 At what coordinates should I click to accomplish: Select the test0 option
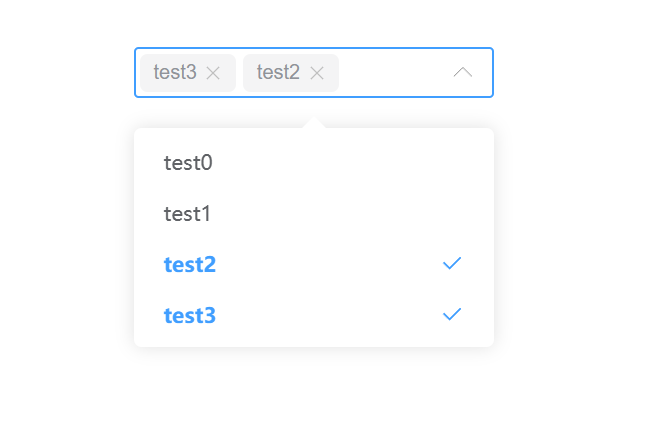[188, 163]
